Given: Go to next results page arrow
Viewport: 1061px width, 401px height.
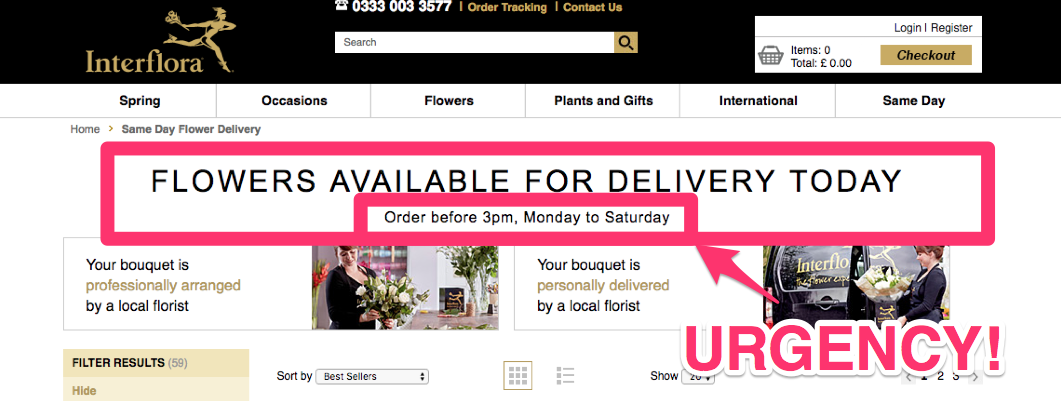Looking at the screenshot, I should 975,377.
